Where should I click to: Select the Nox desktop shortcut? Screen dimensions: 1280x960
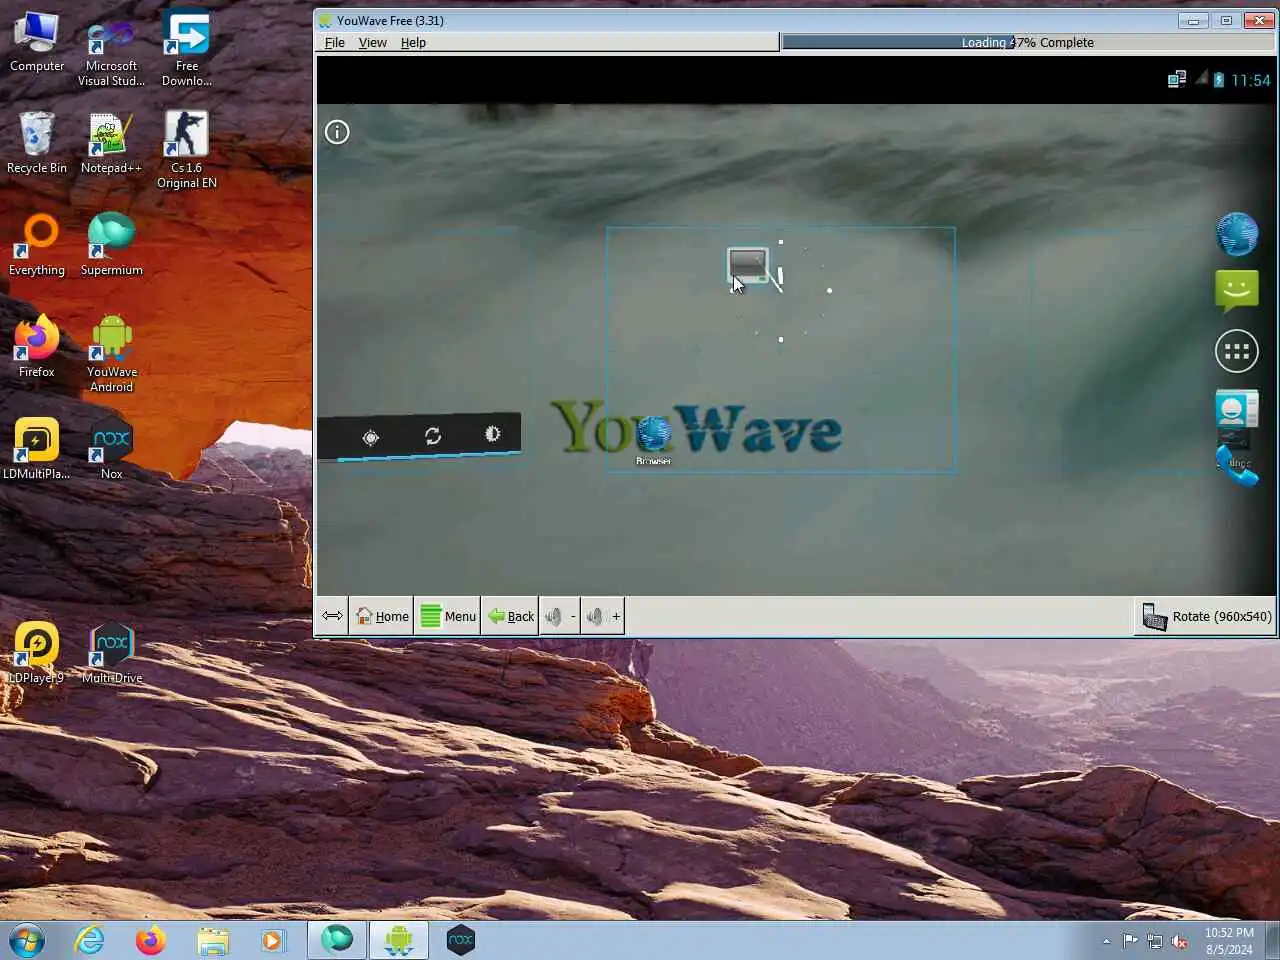[x=111, y=449]
